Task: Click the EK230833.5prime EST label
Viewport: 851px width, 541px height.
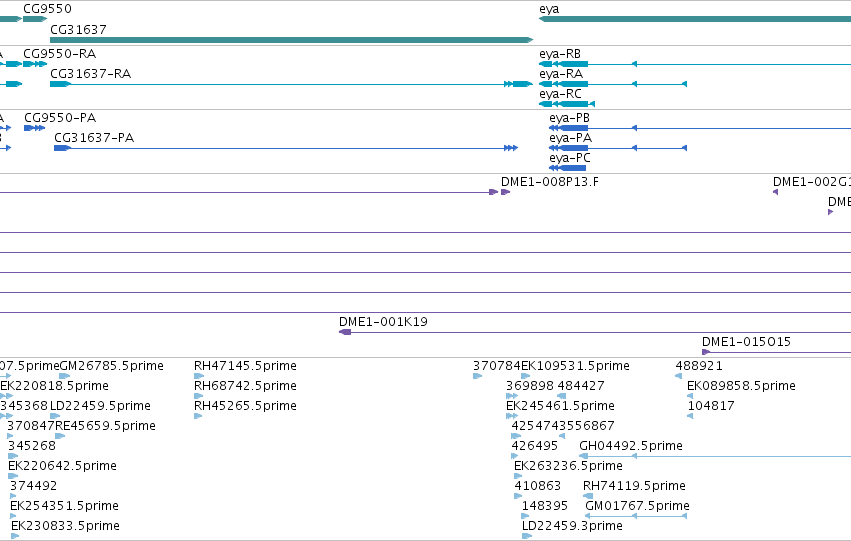Action: [65, 526]
